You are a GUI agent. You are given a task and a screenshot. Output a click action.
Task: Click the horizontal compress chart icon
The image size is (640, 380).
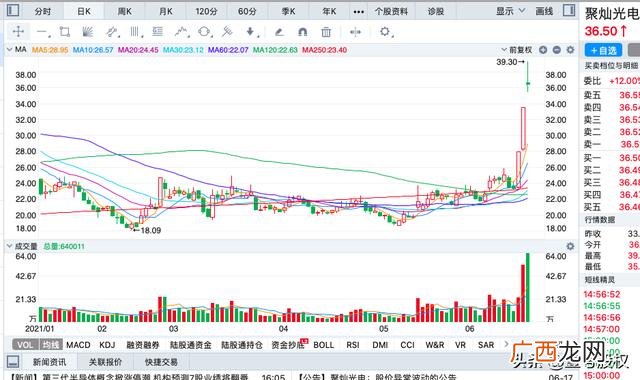point(356,31)
